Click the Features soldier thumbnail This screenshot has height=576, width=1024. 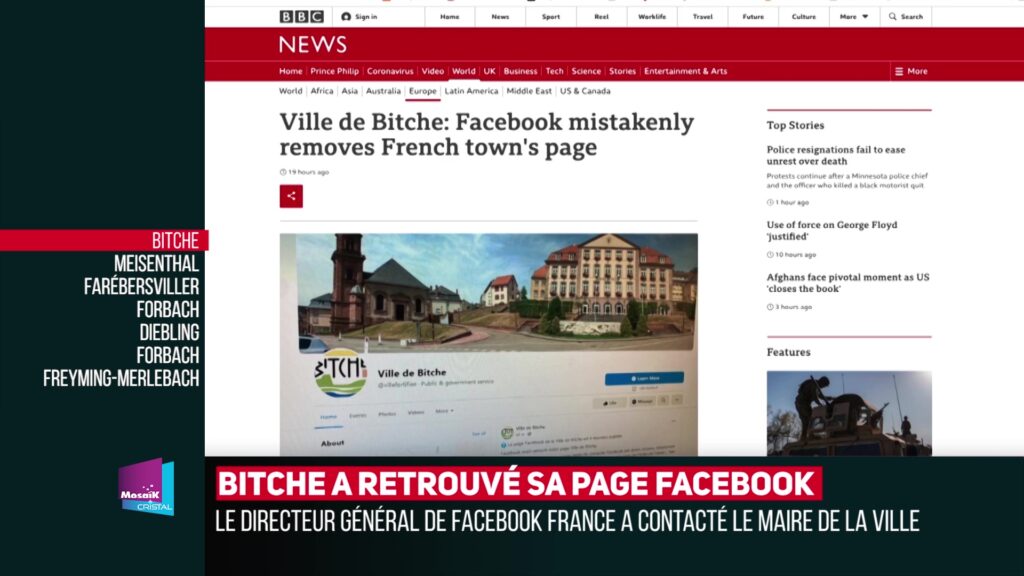tap(849, 413)
